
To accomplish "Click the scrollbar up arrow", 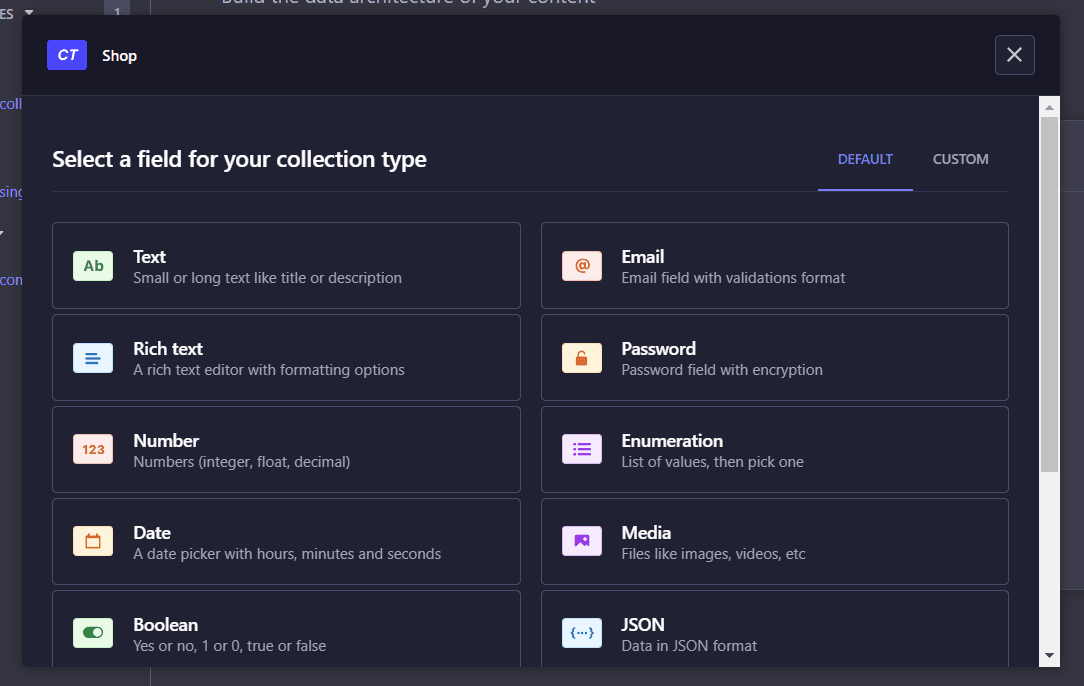I will (x=1049, y=106).
